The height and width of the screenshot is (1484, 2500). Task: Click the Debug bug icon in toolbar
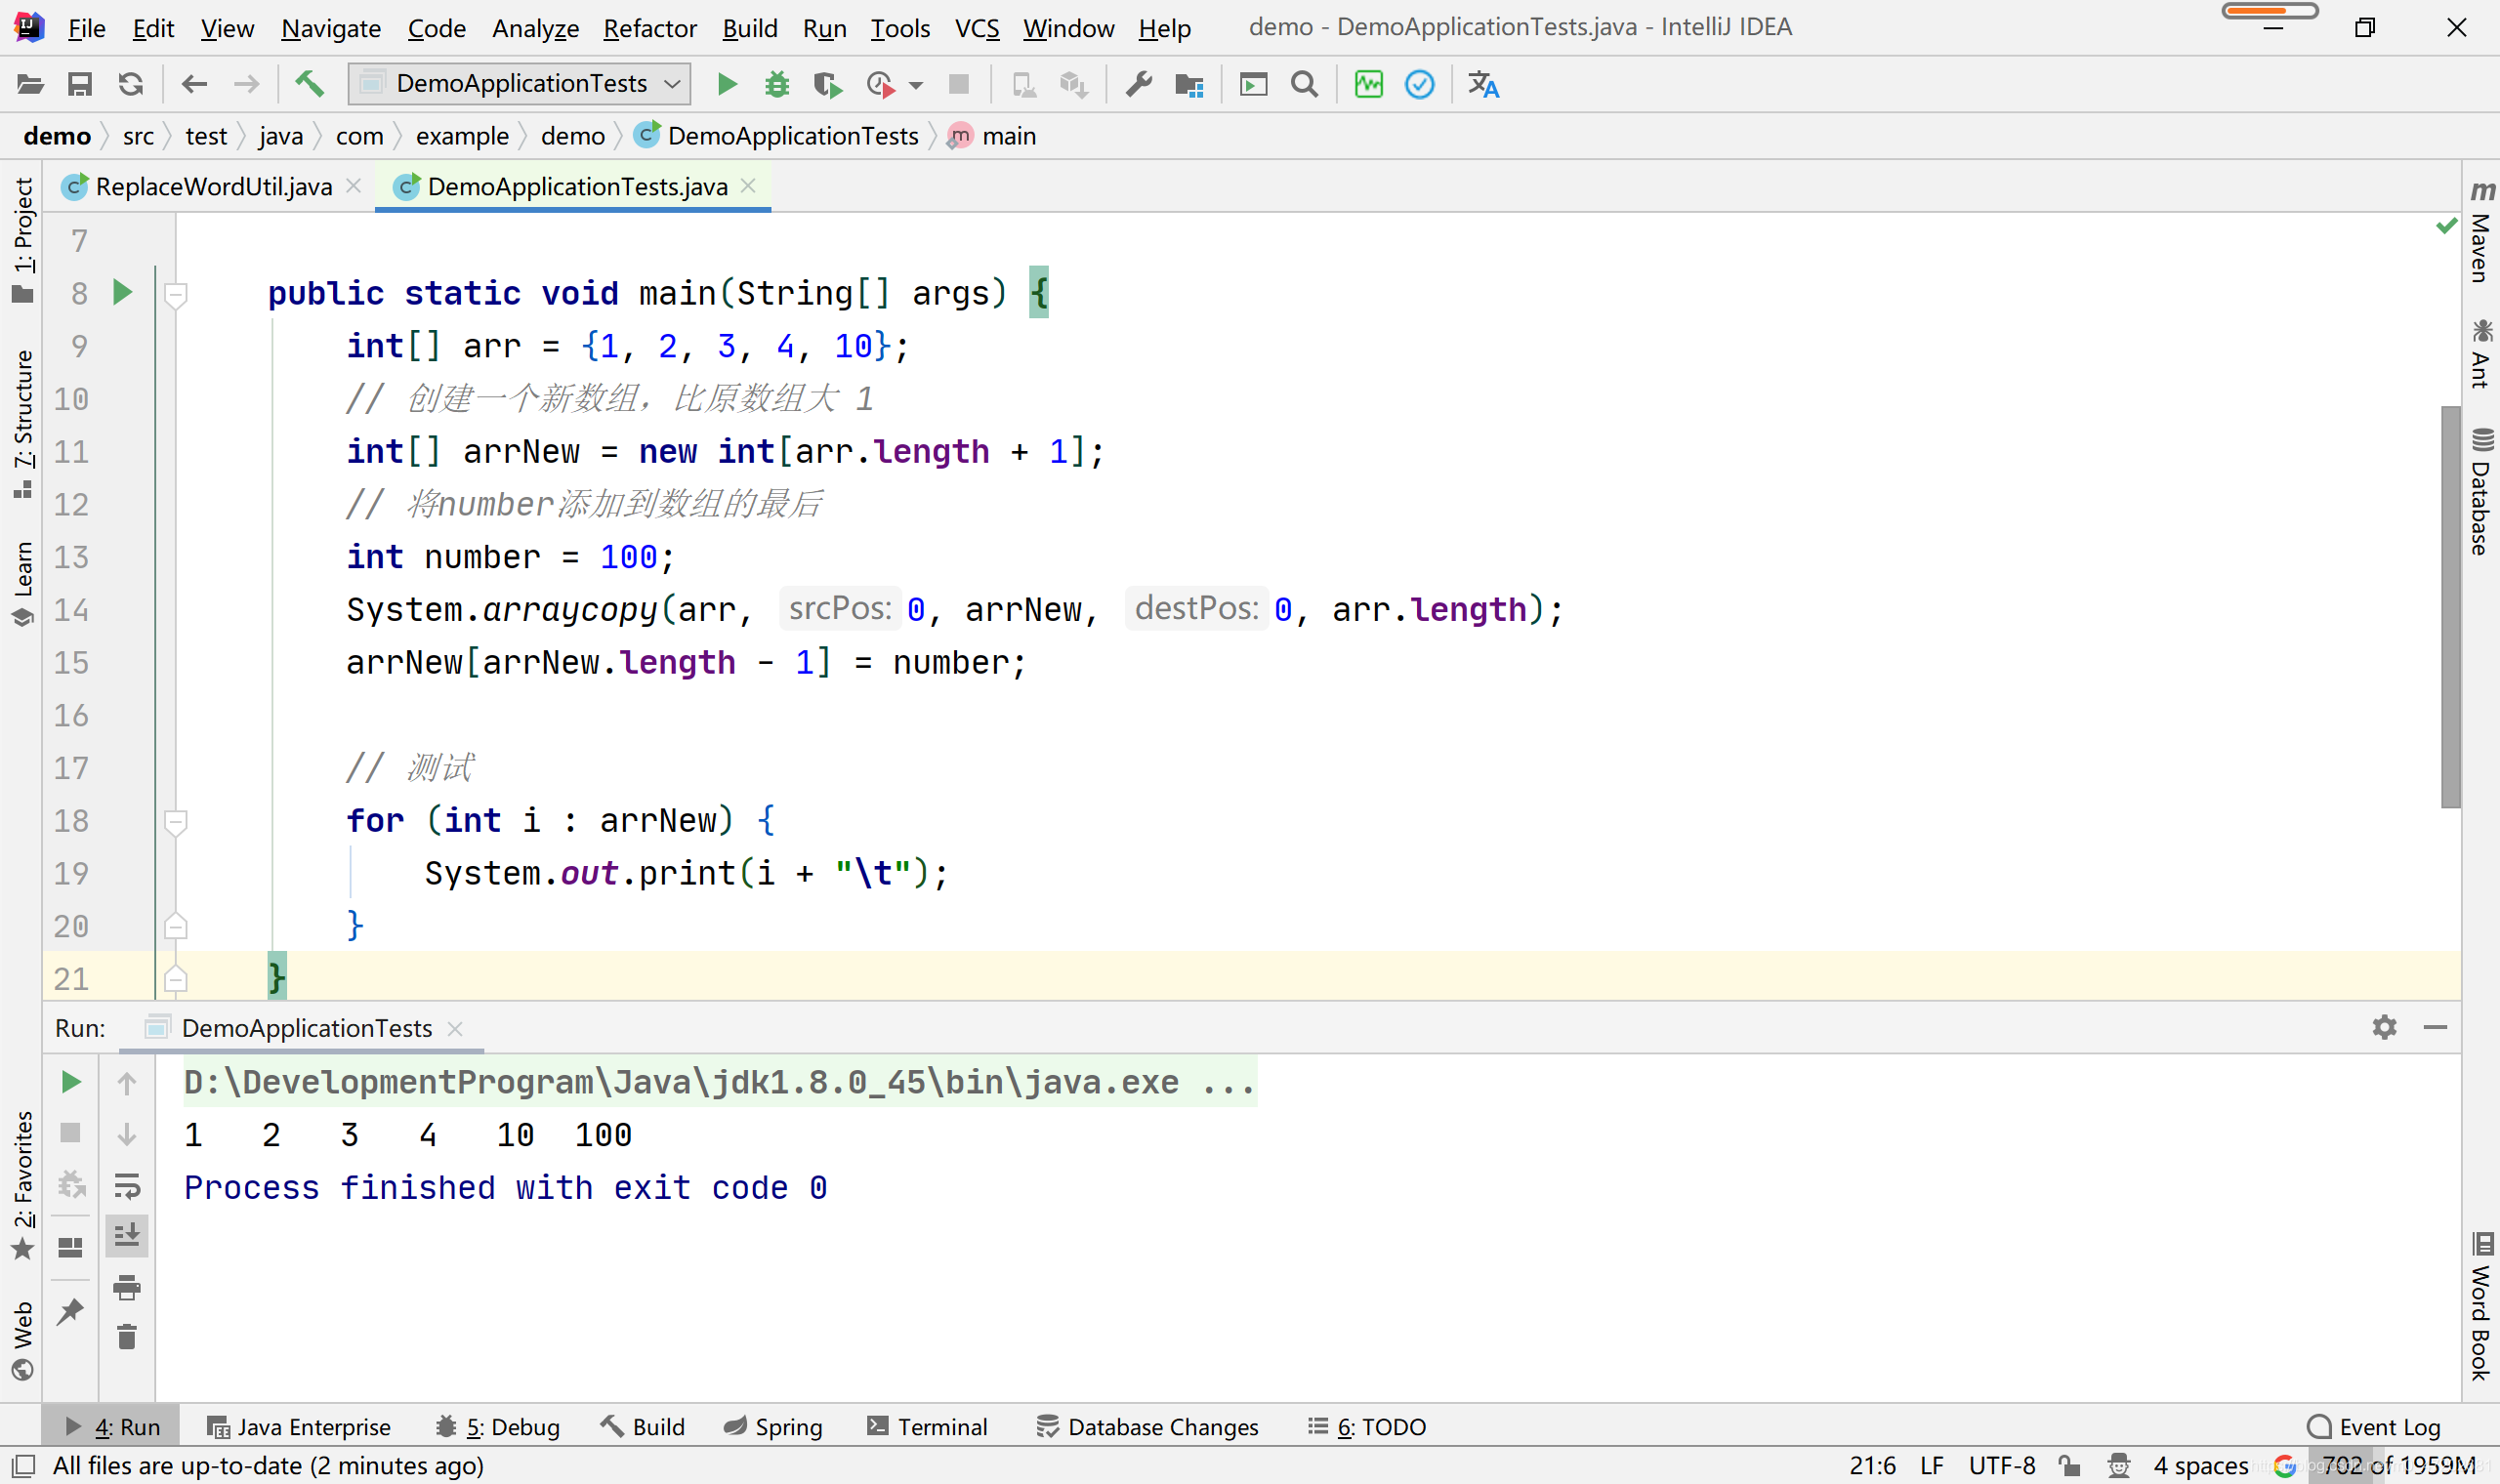[777, 84]
